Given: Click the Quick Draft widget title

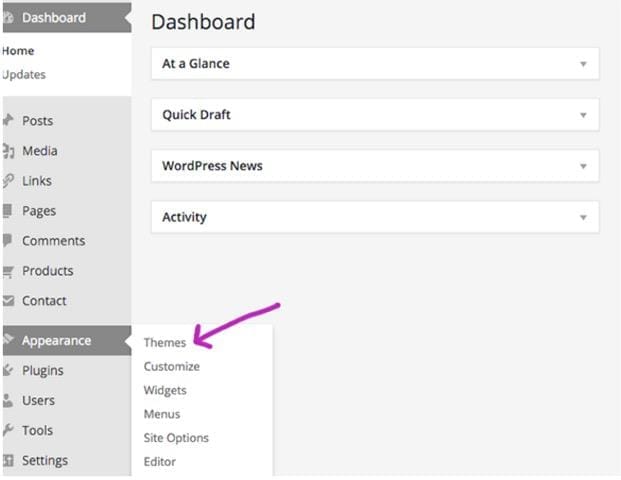Looking at the screenshot, I should click(x=196, y=115).
